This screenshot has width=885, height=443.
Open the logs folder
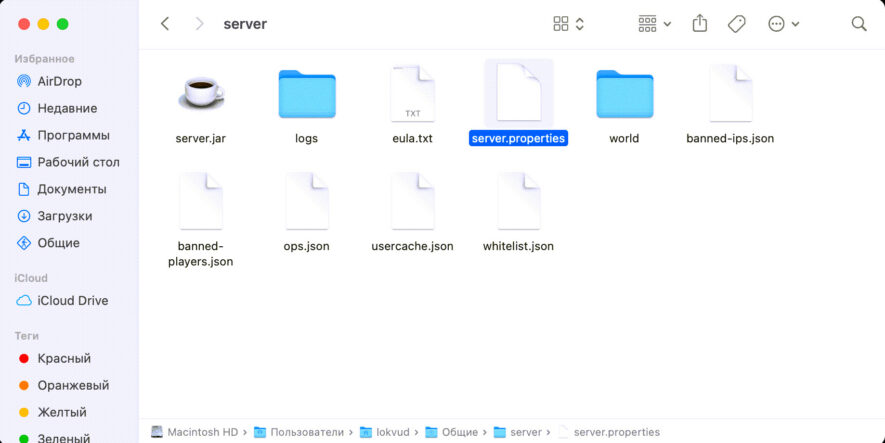point(306,94)
